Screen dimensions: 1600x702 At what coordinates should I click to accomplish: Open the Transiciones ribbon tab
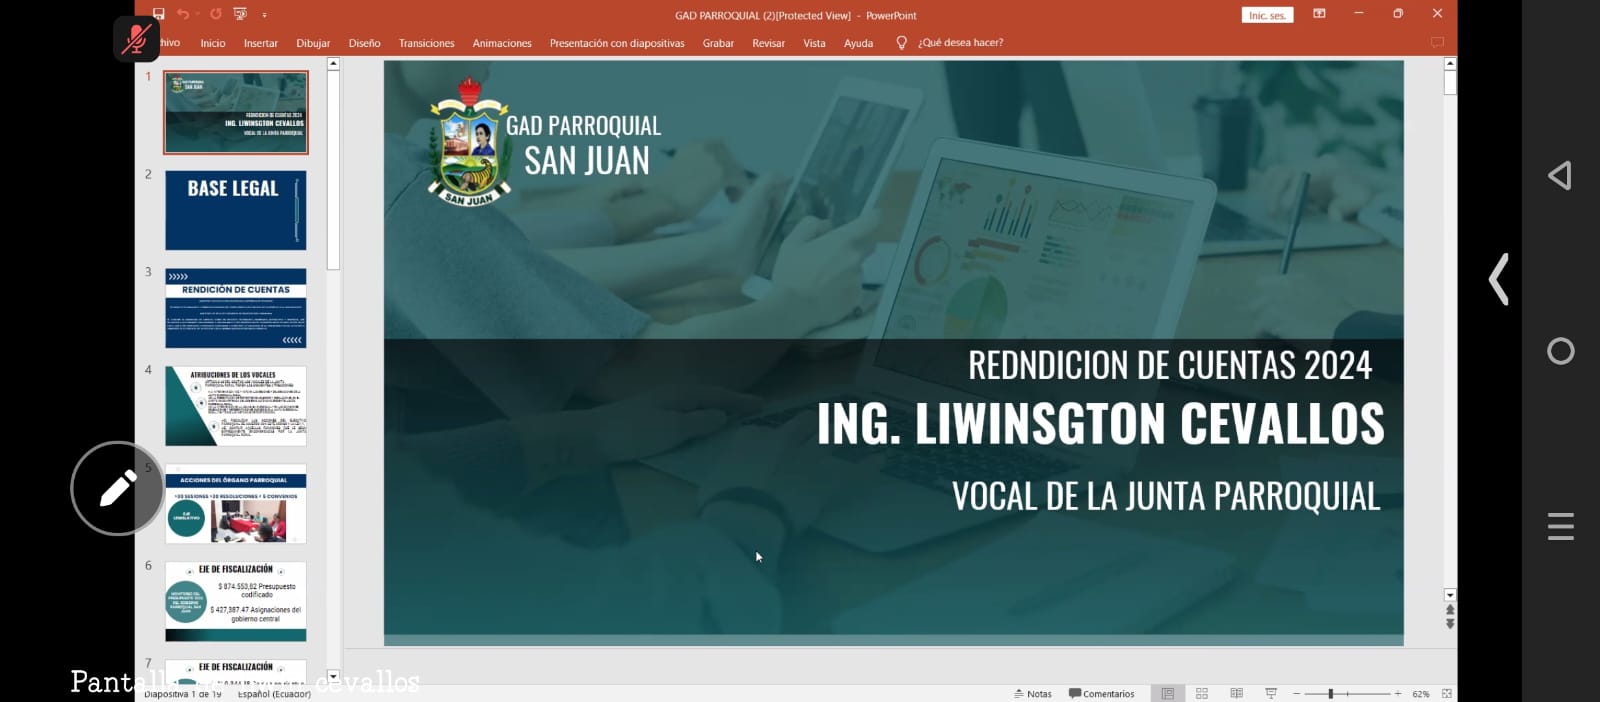pyautogui.click(x=426, y=43)
